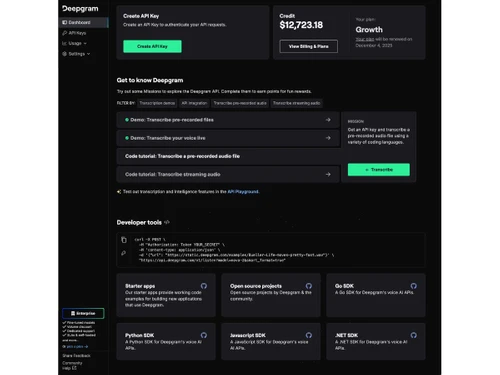Screen dimensions: 500x375
Task: Click arrow on Transcribe streaming audio row
Action: (x=328, y=174)
